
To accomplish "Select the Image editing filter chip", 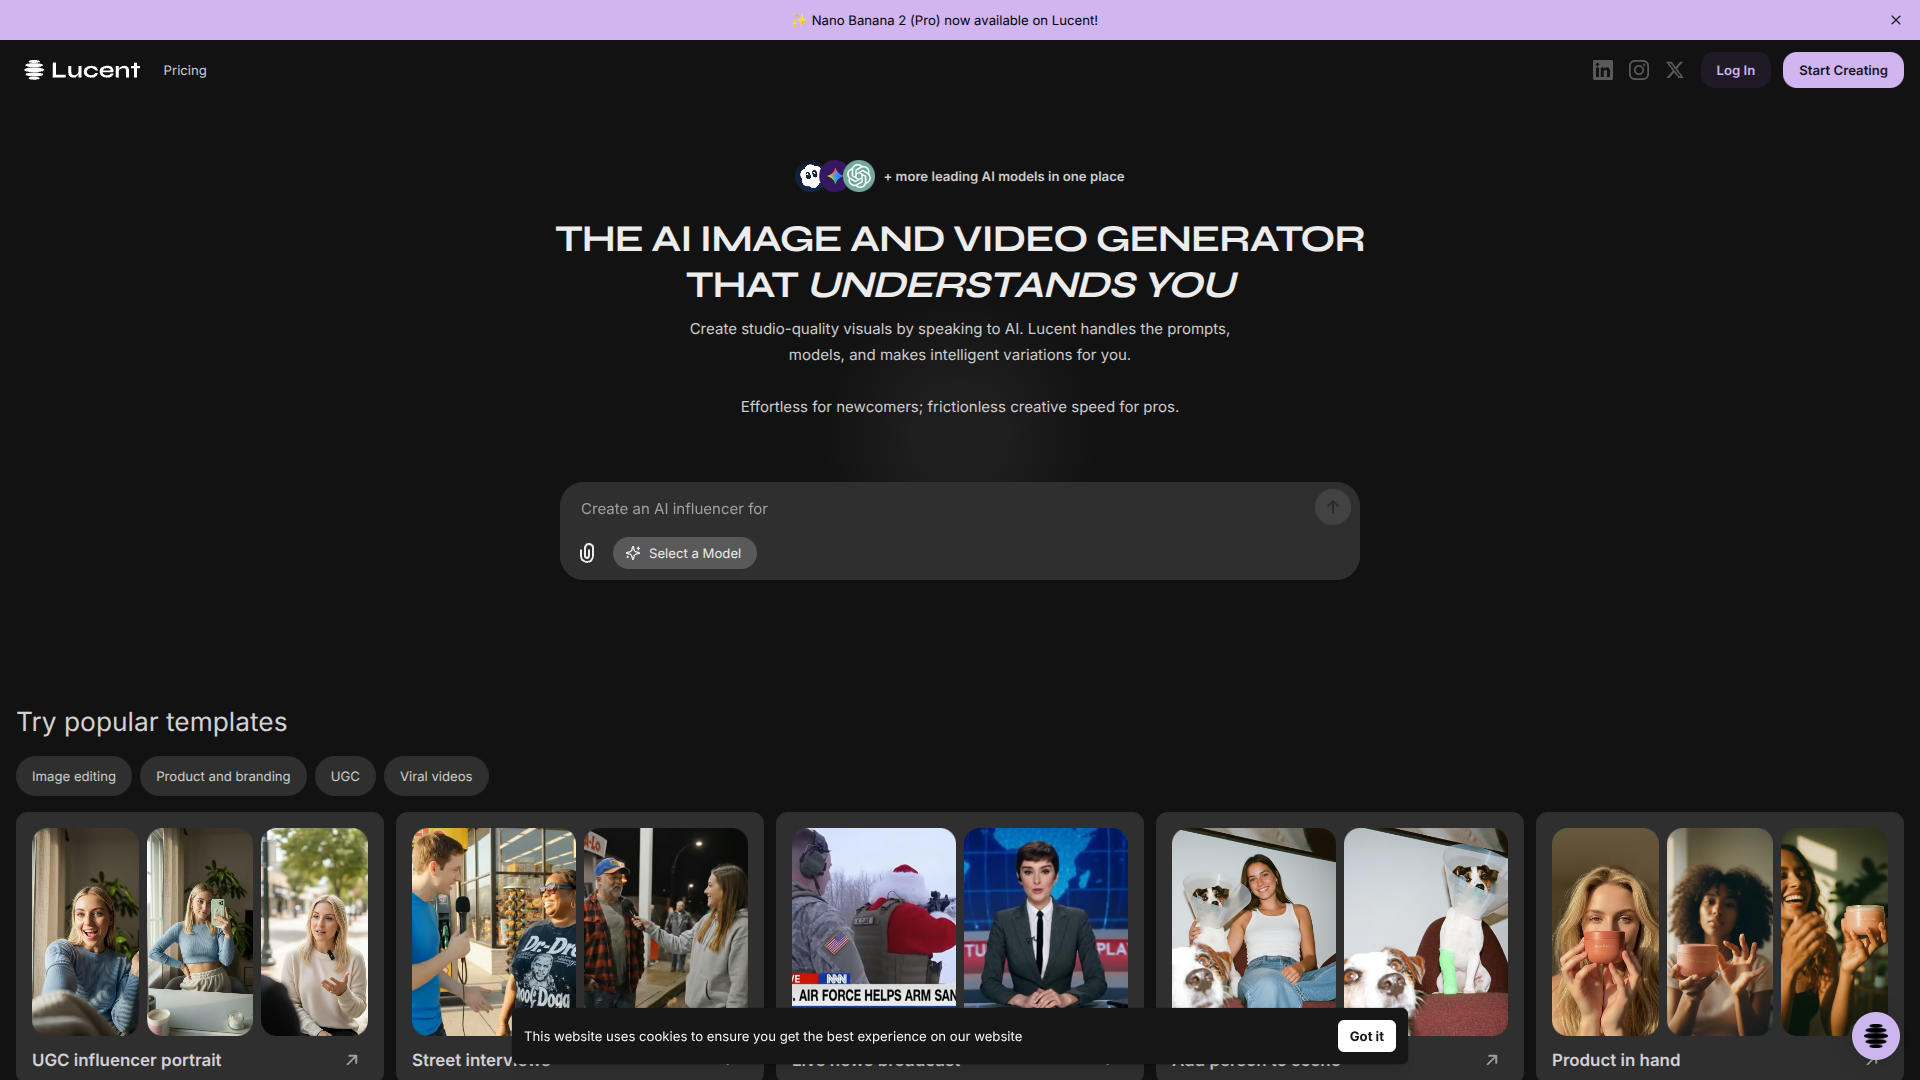I will [73, 776].
